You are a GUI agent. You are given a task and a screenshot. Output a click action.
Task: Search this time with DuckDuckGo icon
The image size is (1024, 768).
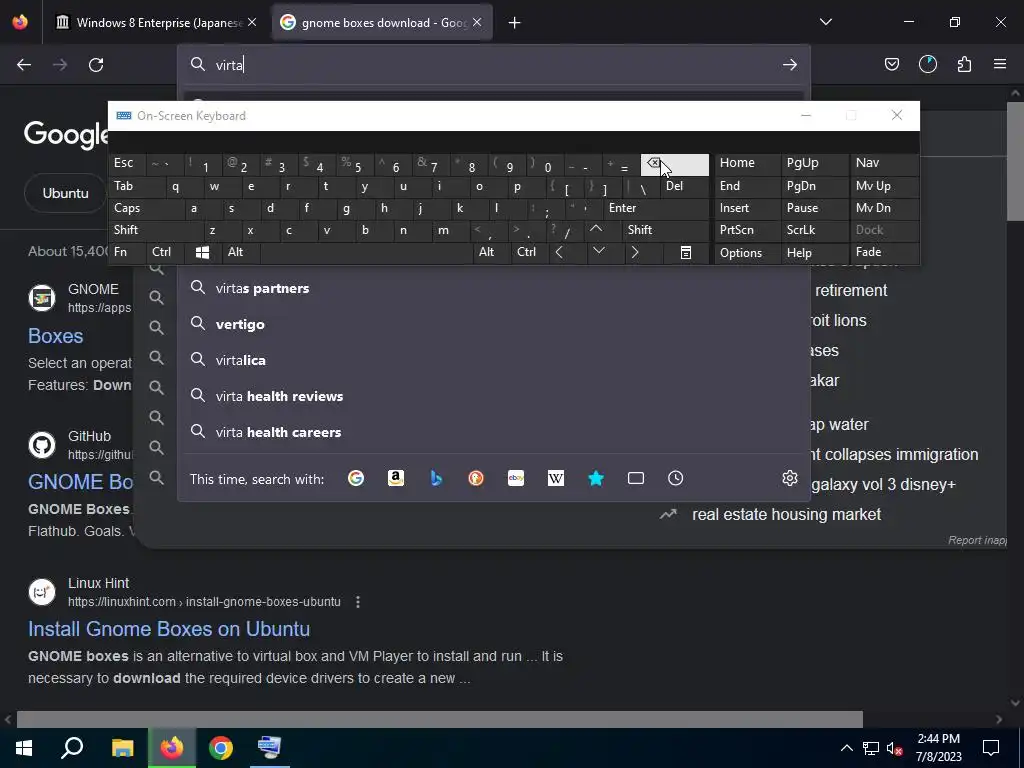click(476, 478)
